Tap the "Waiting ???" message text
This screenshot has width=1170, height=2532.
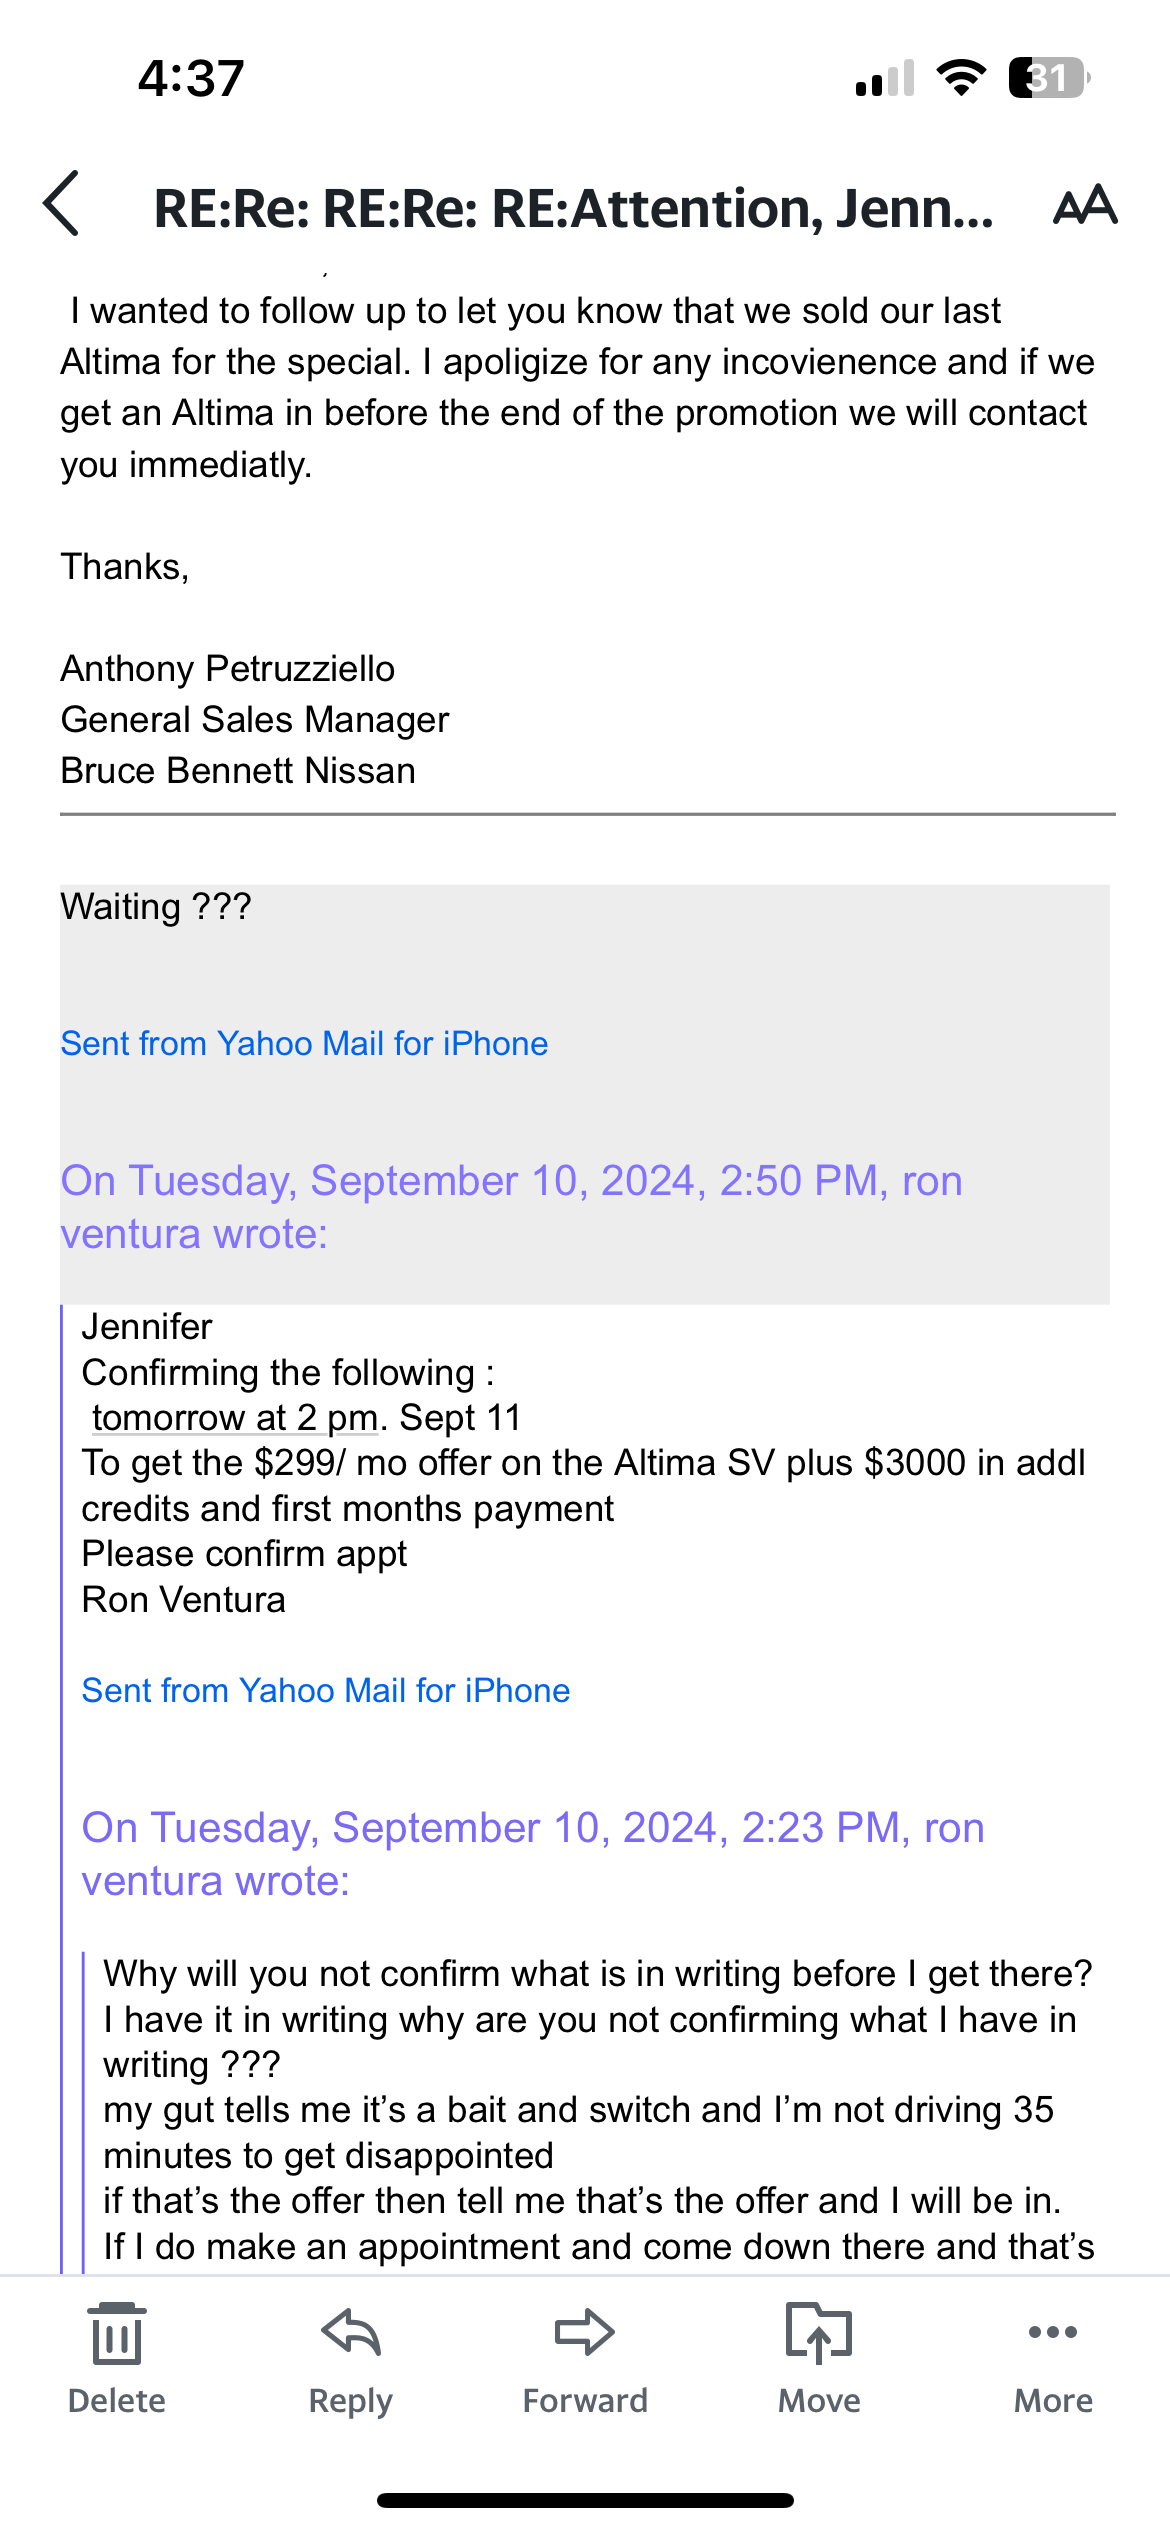pos(156,907)
